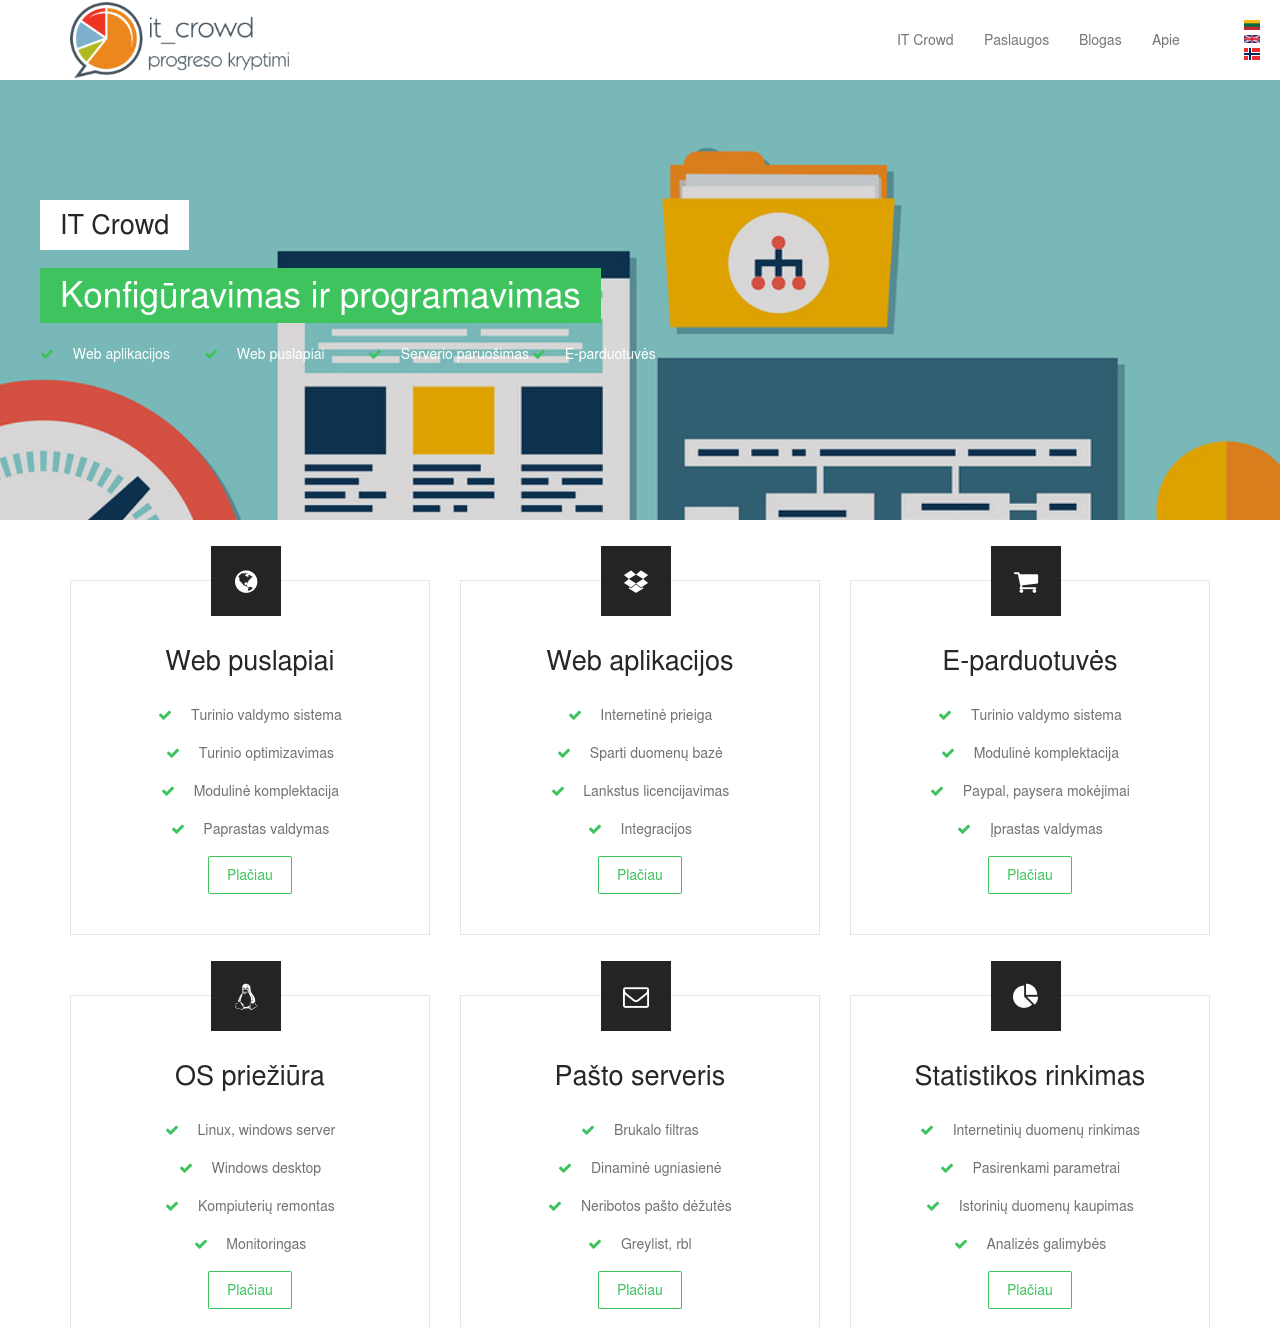
Task: Click 'Internetinių duomenų rinkimas' list item
Action: point(1046,1130)
